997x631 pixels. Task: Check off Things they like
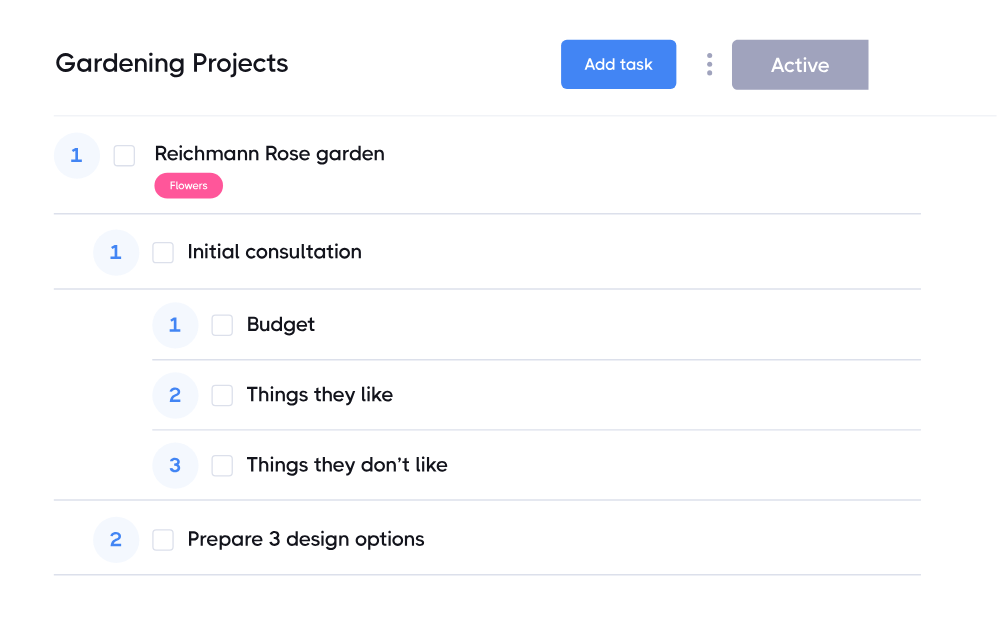click(x=222, y=395)
